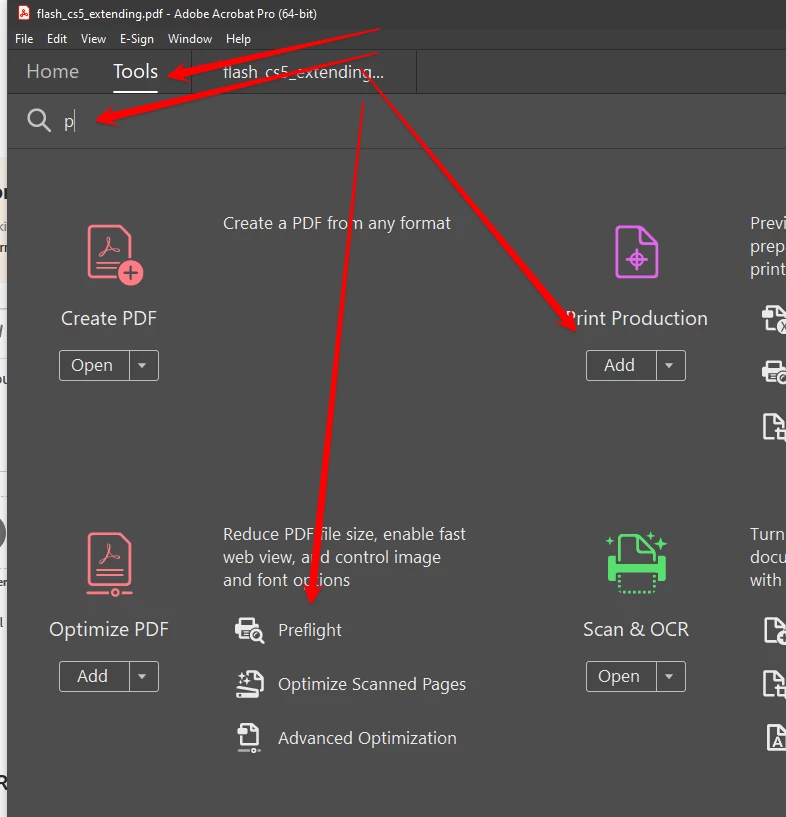Click the Print Production label

pyautogui.click(x=636, y=318)
